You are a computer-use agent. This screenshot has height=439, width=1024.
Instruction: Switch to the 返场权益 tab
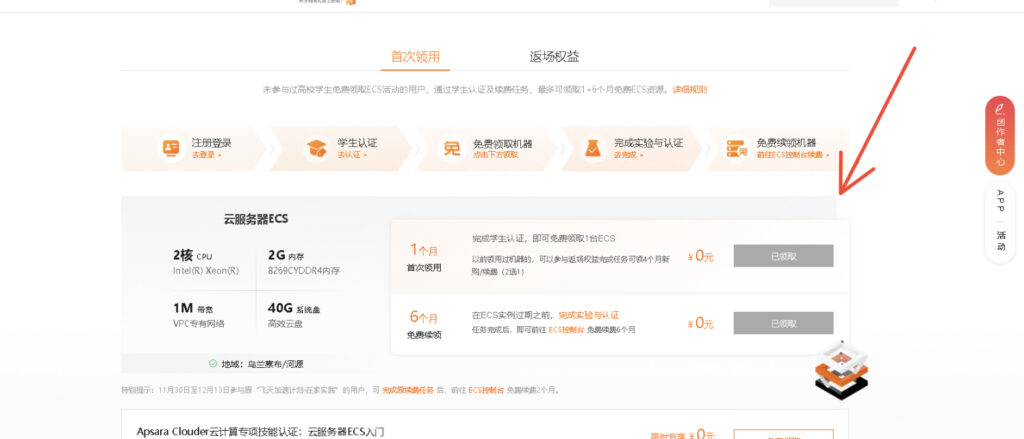(554, 57)
